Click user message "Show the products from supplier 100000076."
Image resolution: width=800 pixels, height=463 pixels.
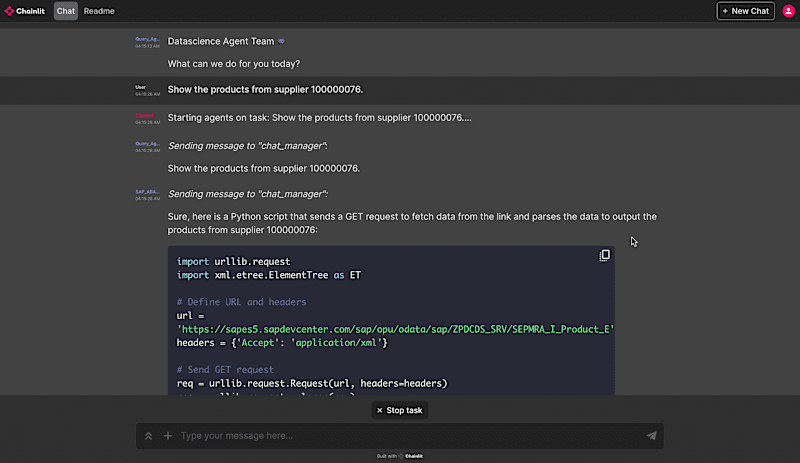click(265, 89)
